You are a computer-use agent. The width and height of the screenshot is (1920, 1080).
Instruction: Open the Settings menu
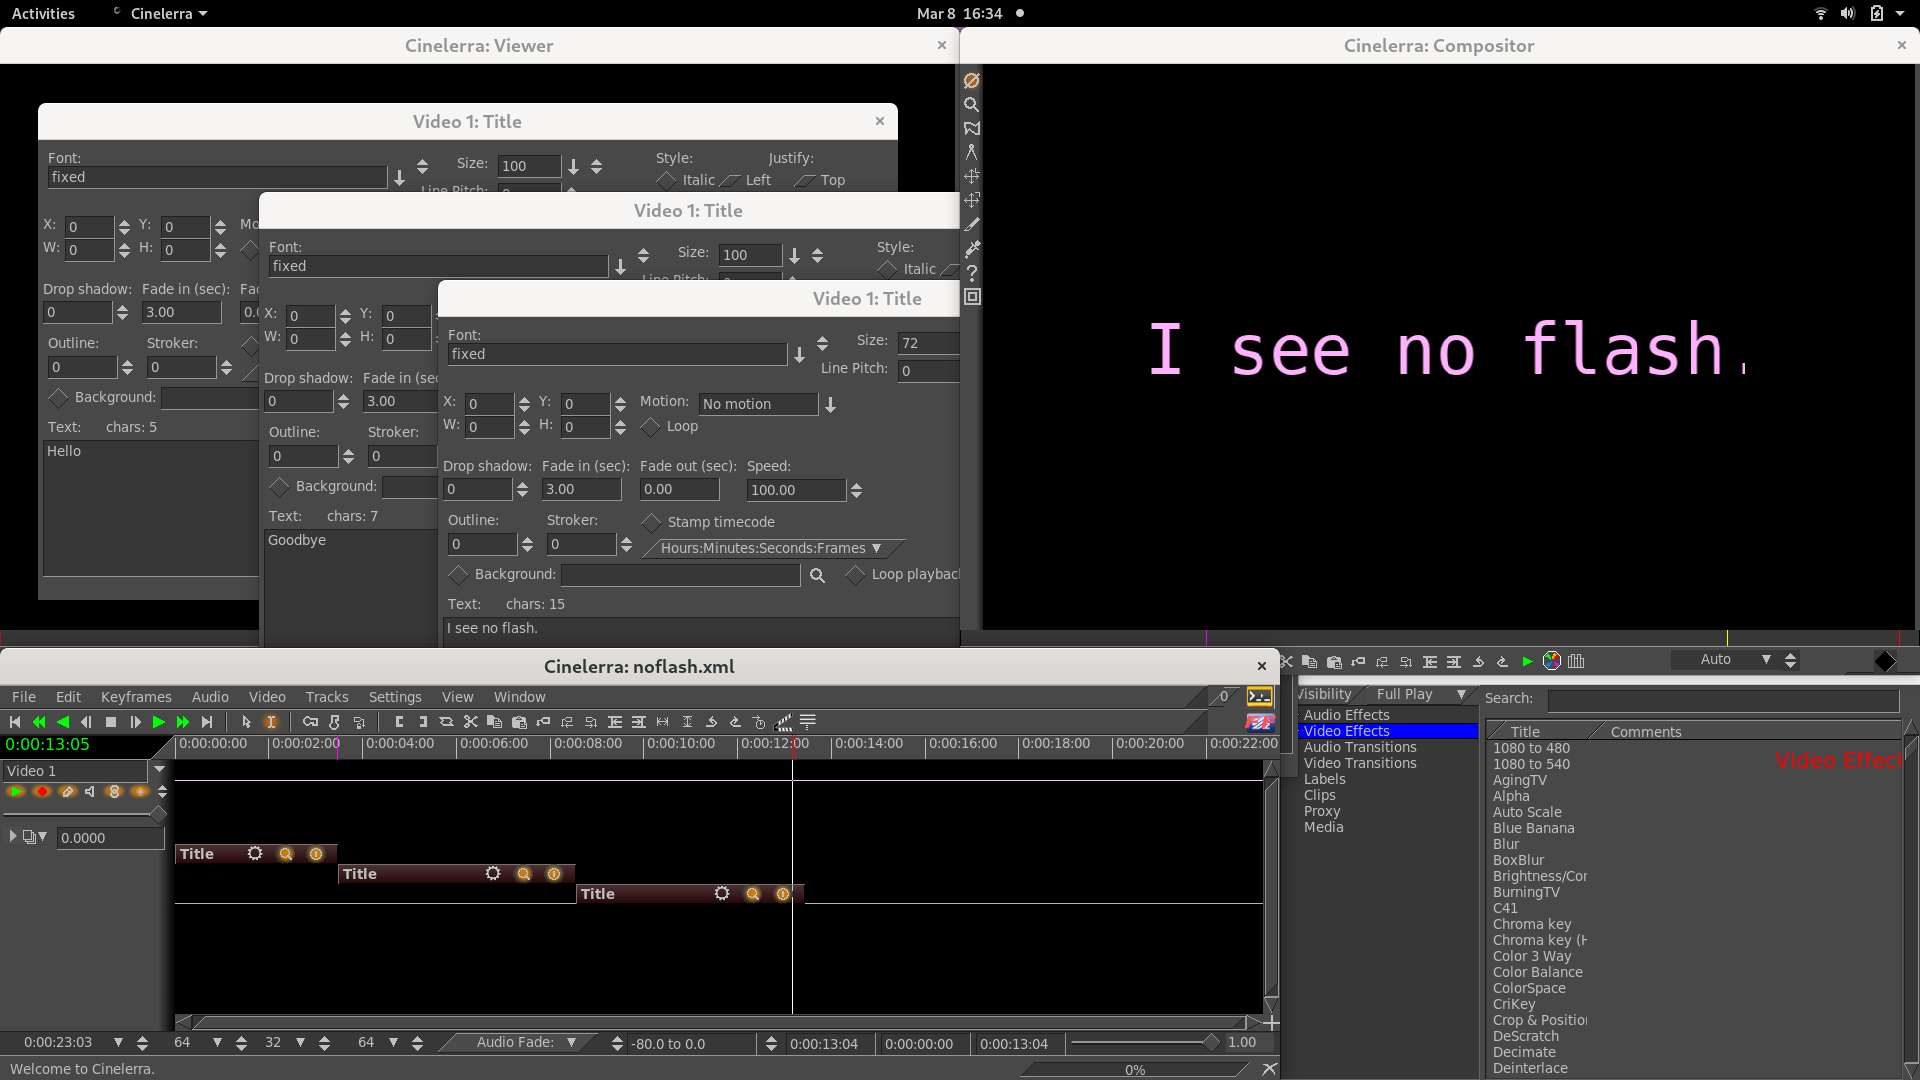[395, 697]
